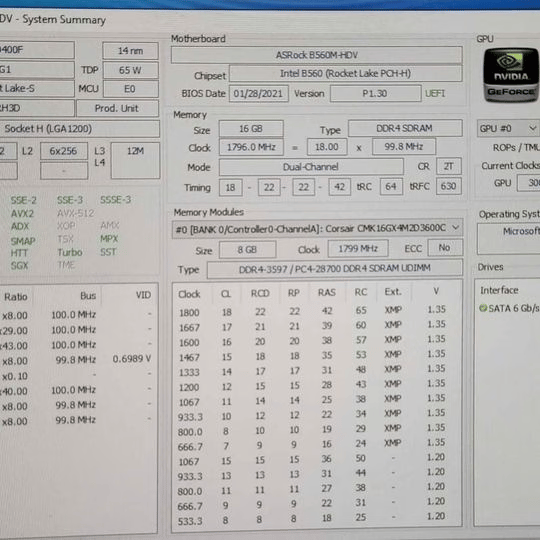This screenshot has width=540, height=540.
Task: Click the AVX2 feature label
Action: (22, 214)
